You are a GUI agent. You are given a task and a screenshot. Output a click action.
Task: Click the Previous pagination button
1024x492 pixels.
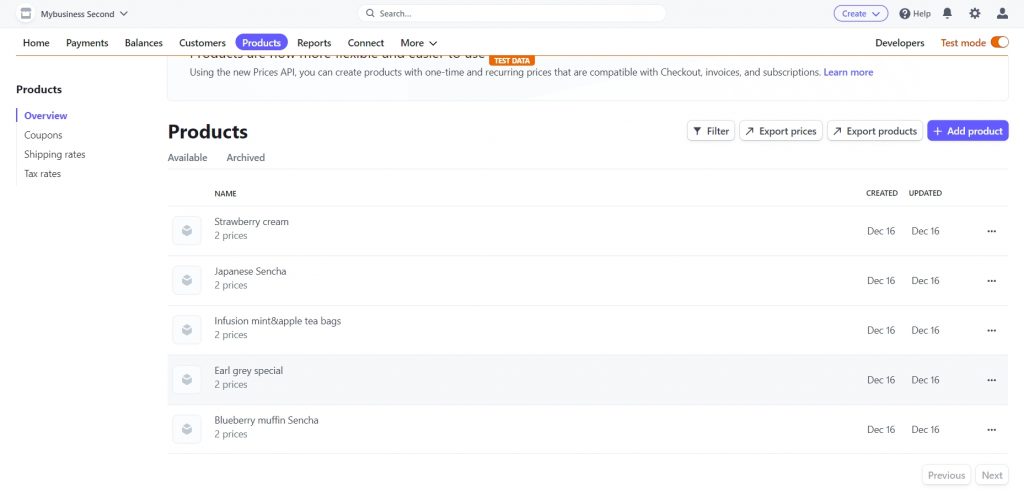pyautogui.click(x=946, y=475)
